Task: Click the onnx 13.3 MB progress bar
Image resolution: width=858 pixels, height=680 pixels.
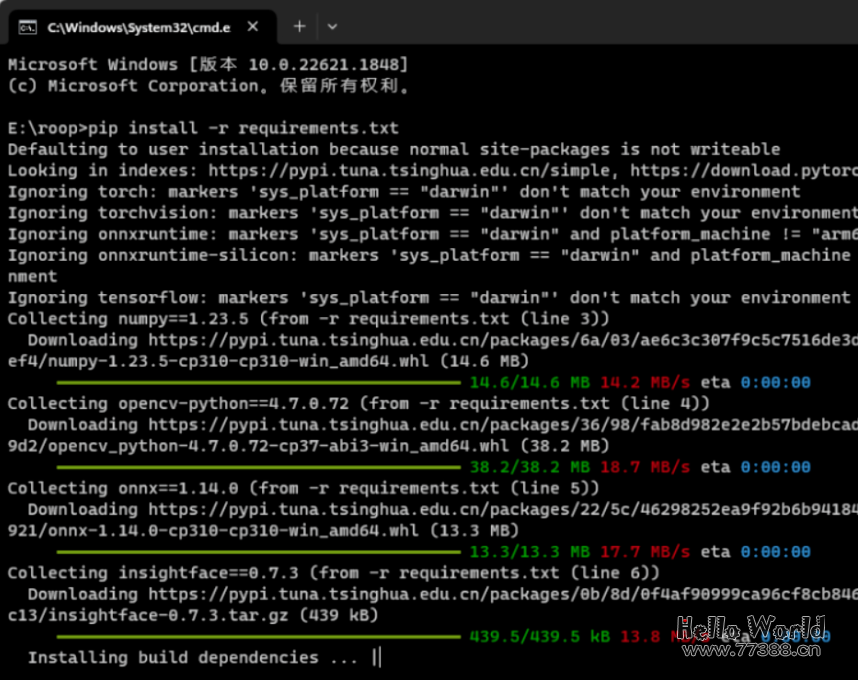Action: click(258, 552)
